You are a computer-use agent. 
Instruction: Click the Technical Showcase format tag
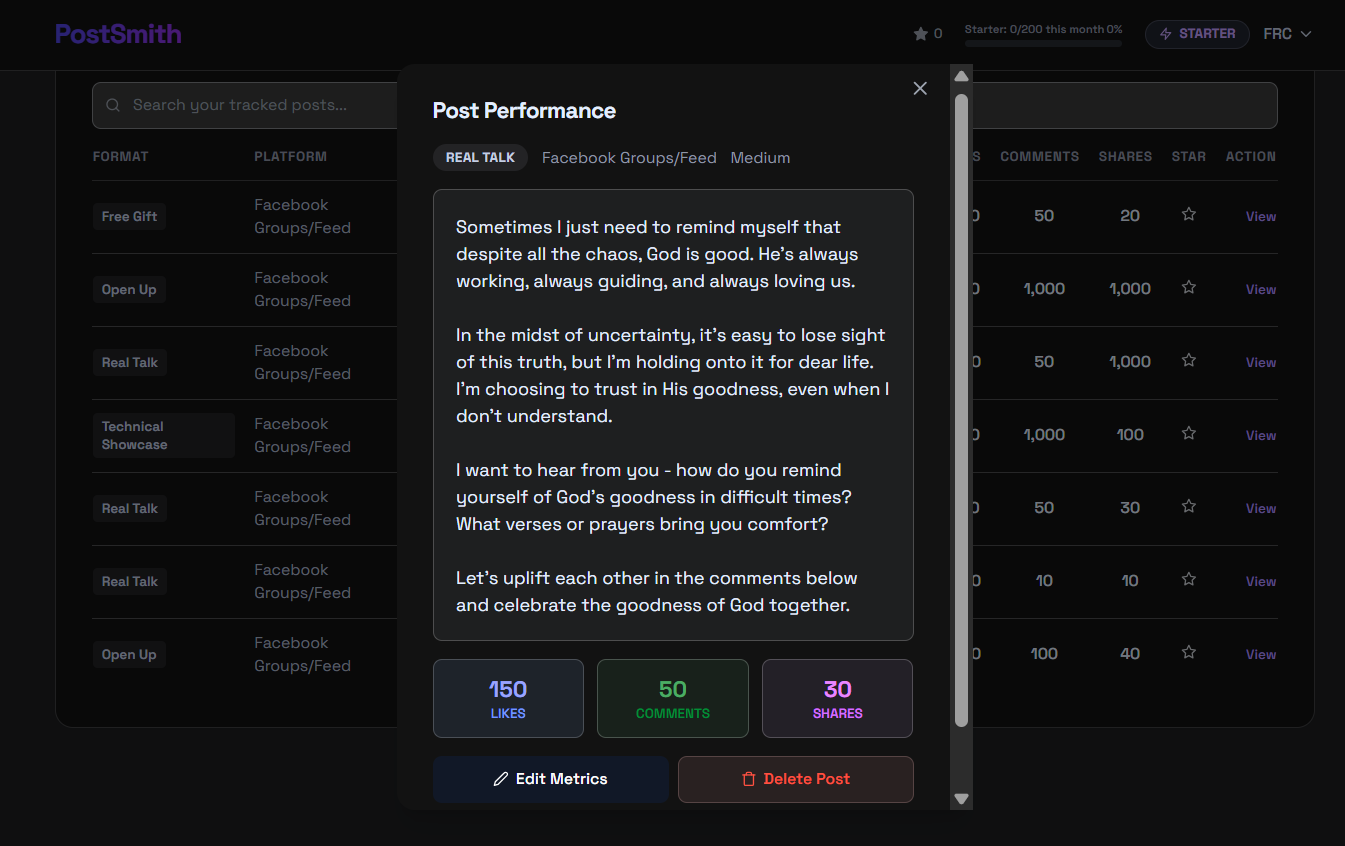point(164,436)
